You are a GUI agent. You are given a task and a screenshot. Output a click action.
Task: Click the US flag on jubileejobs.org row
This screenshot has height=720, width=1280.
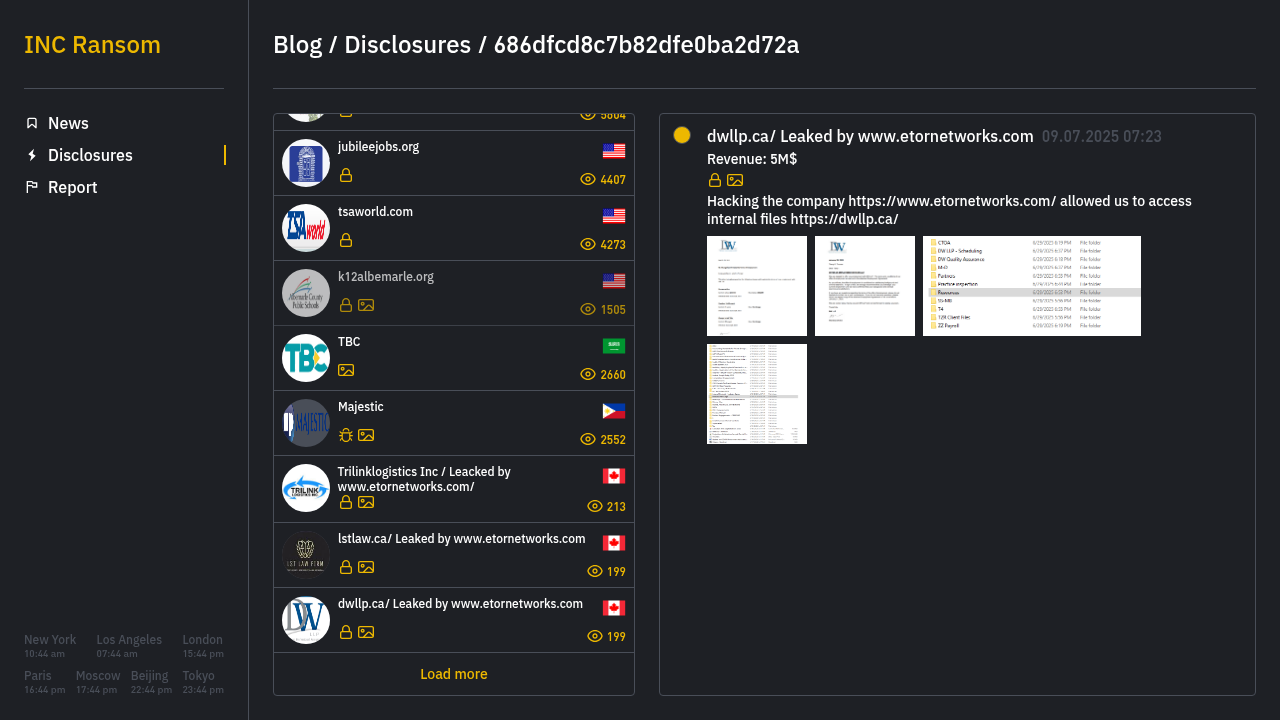614,151
